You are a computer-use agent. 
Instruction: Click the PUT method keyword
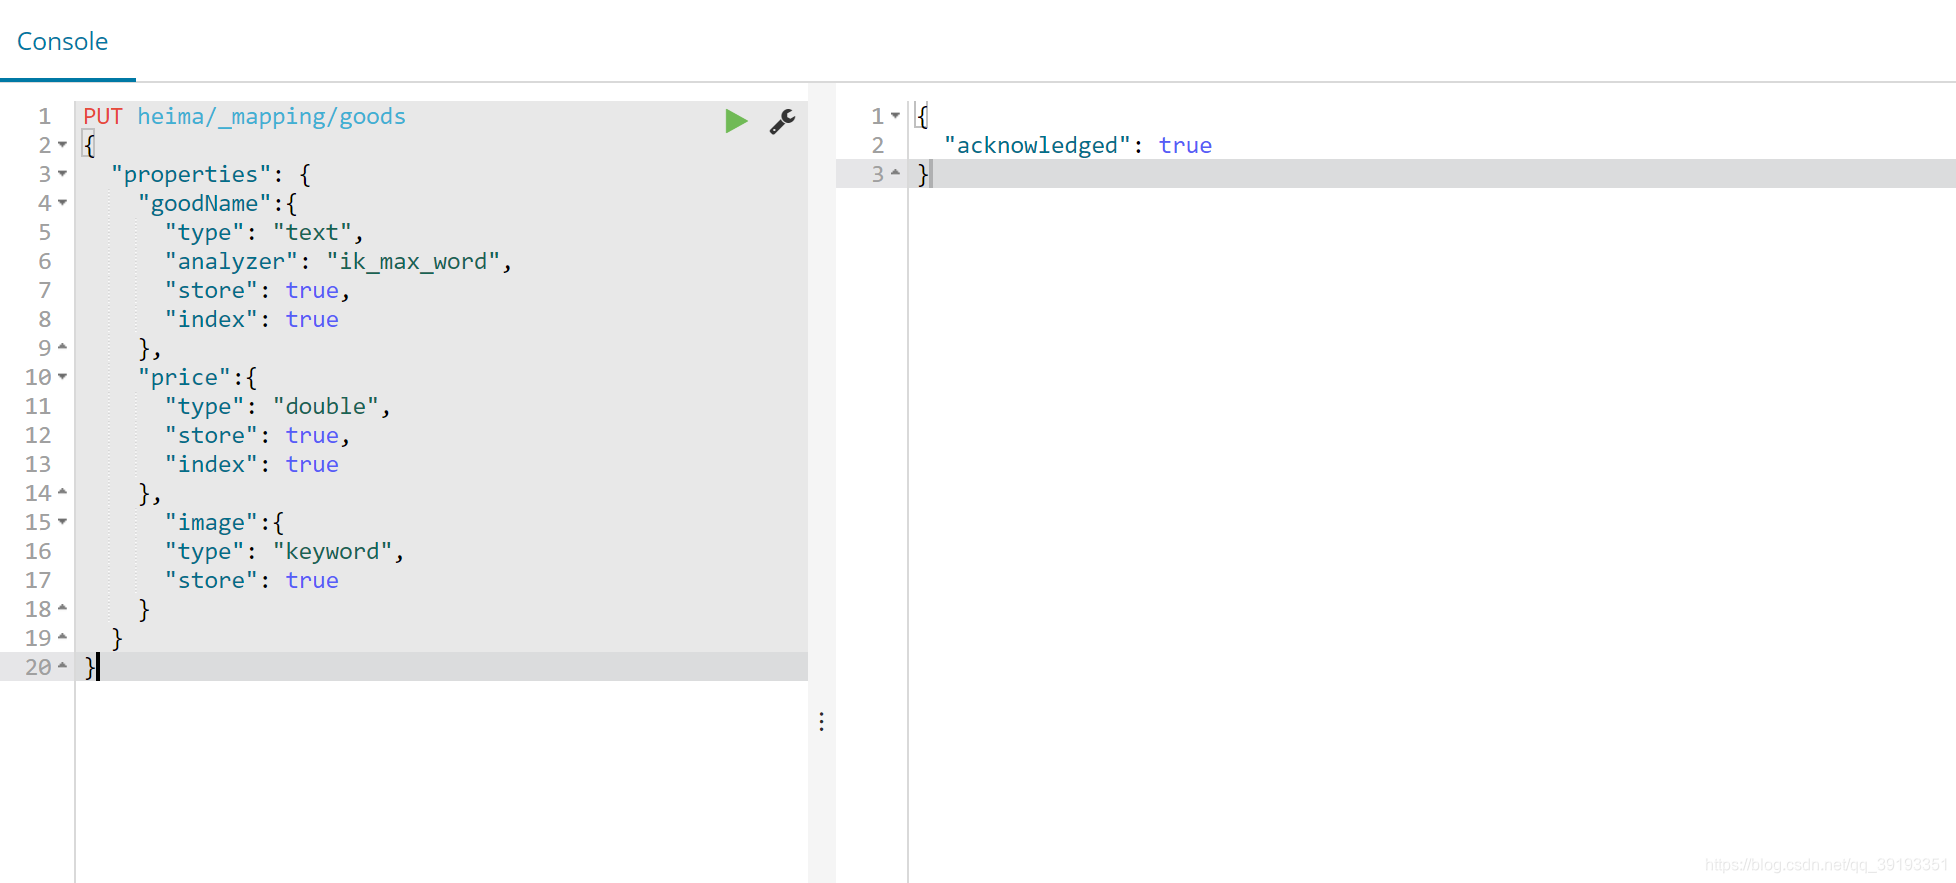[x=103, y=116]
